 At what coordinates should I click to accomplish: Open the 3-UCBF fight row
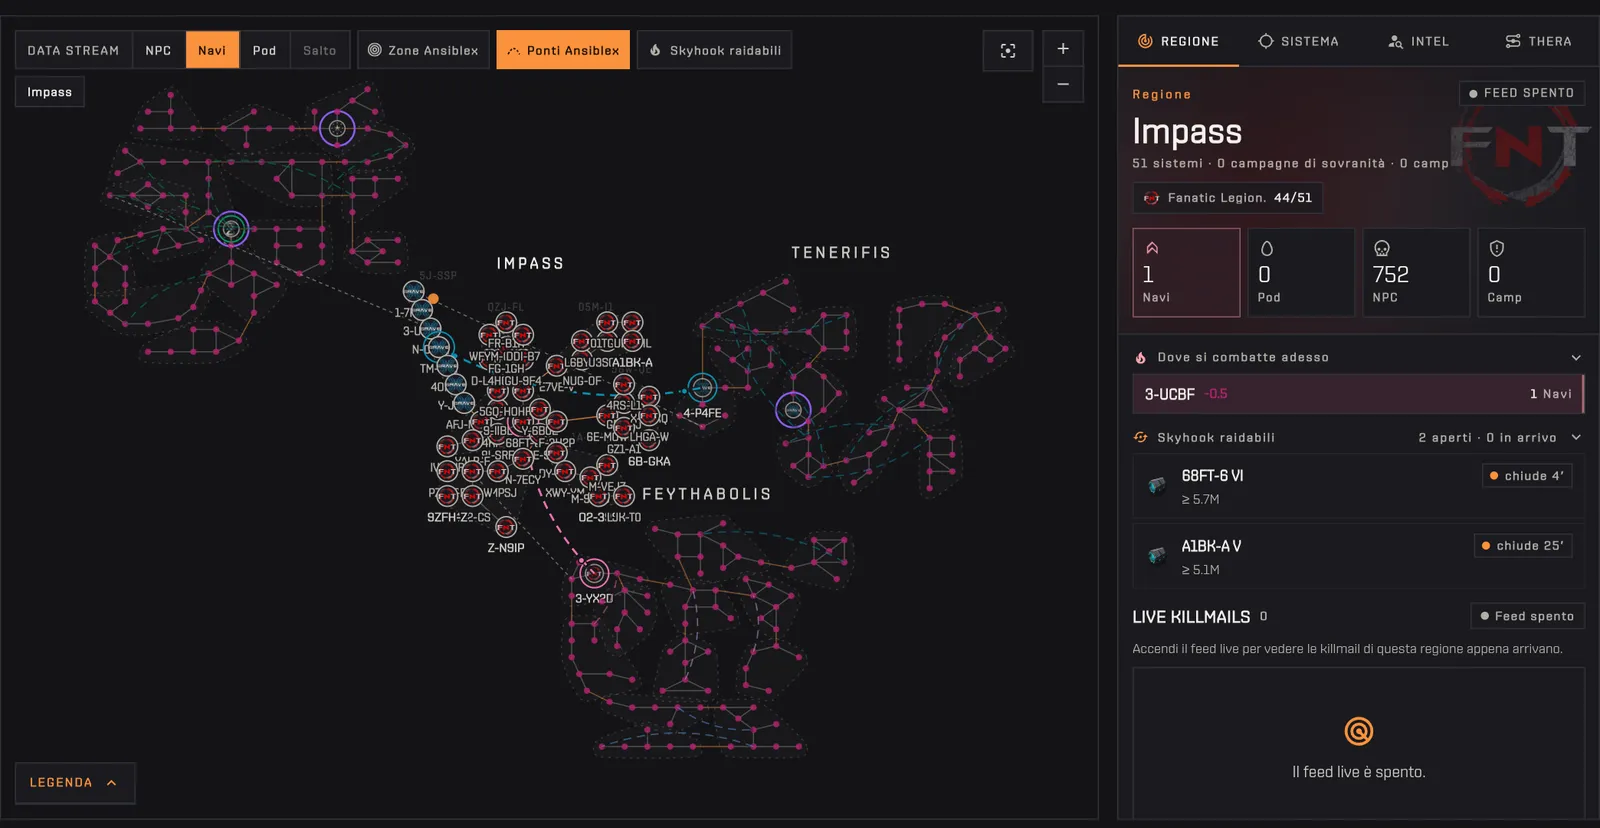point(1358,394)
